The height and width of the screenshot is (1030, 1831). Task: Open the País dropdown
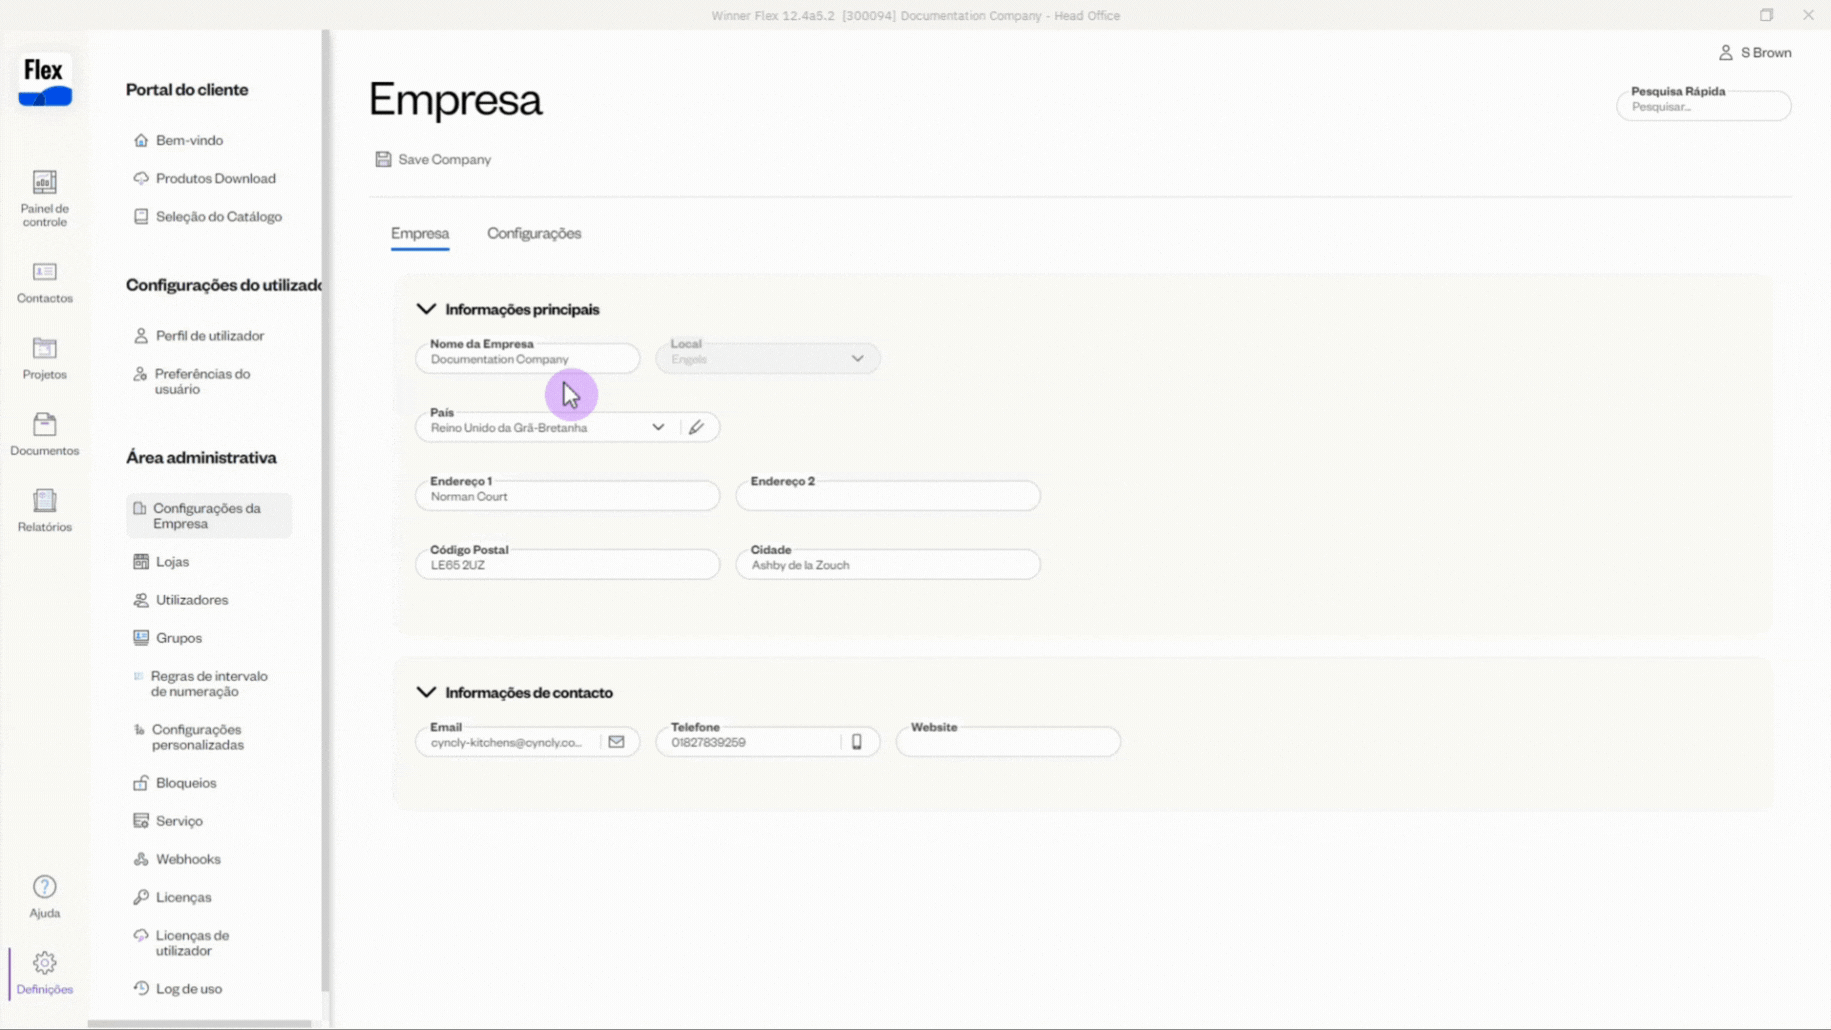(x=658, y=426)
